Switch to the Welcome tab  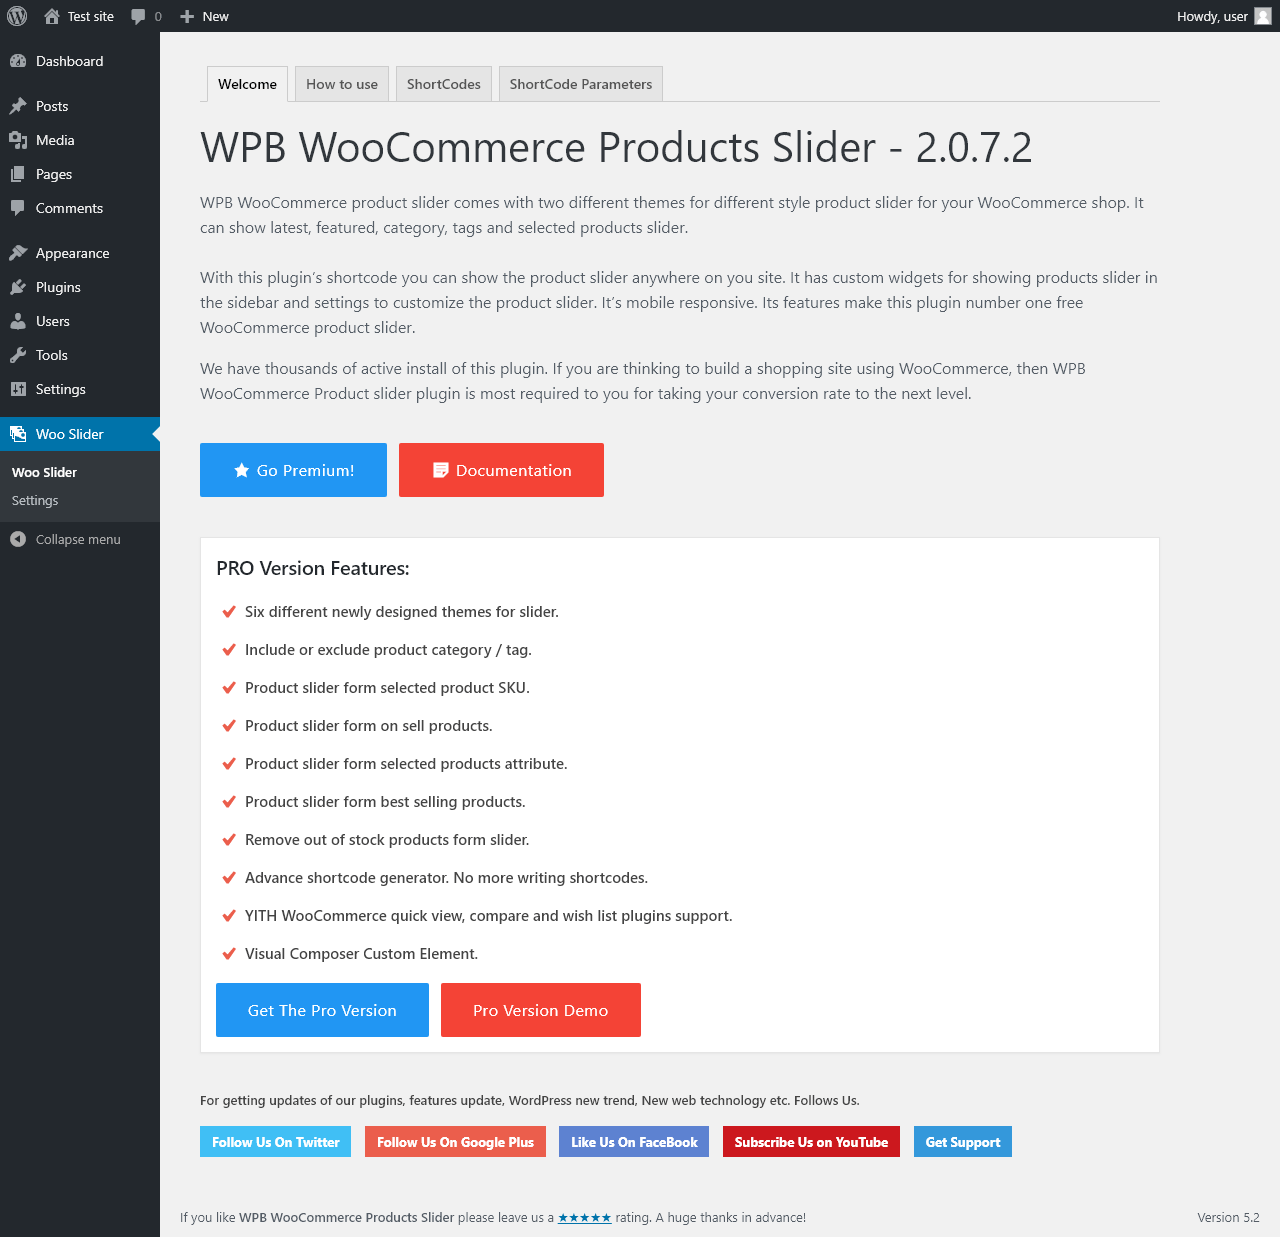[x=247, y=84]
